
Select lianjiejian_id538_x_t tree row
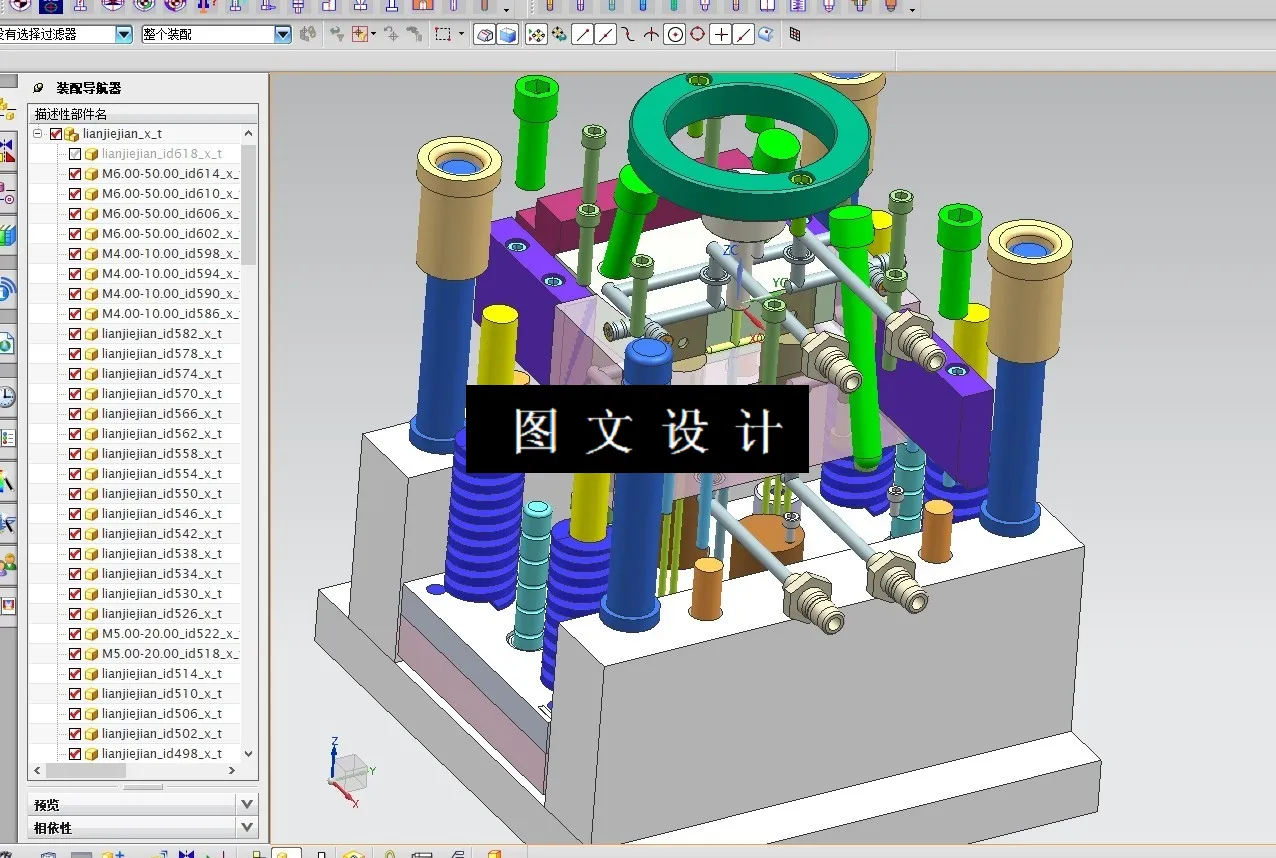135,554
